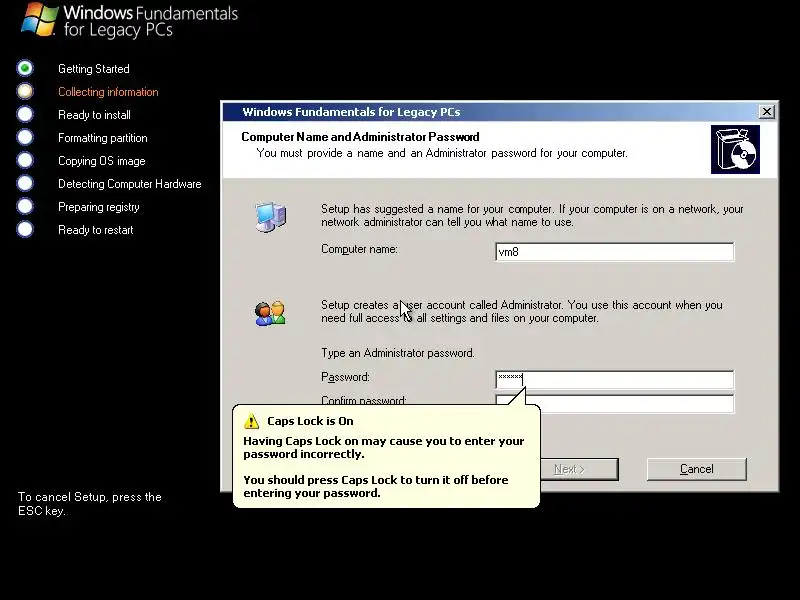The width and height of the screenshot is (800, 600).
Task: Click the Ready to install step indicator
Action: [x=25, y=114]
